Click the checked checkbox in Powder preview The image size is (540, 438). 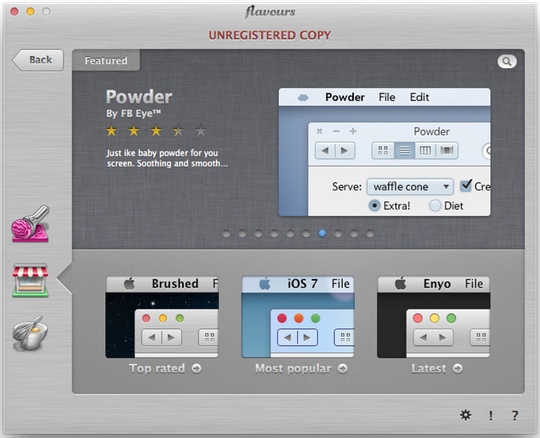(x=466, y=186)
